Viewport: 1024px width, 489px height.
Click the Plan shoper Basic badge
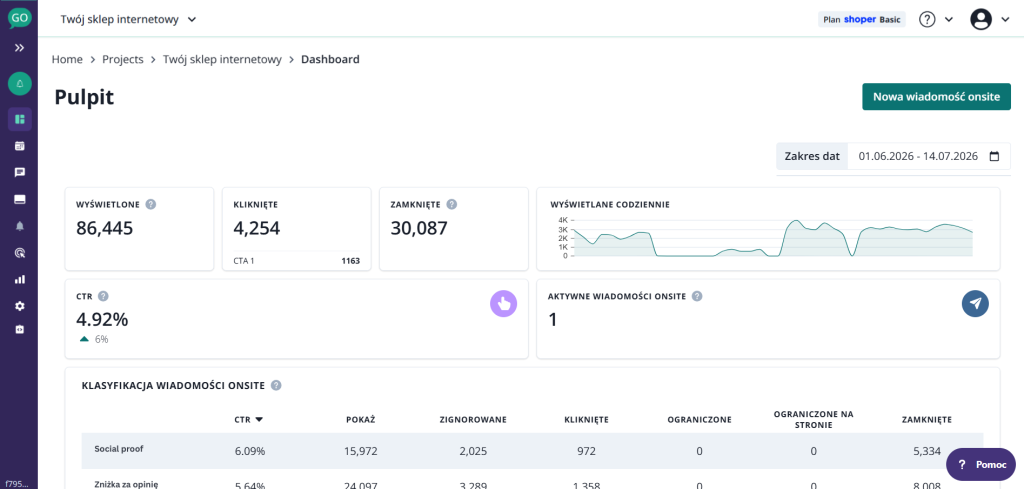tap(861, 20)
